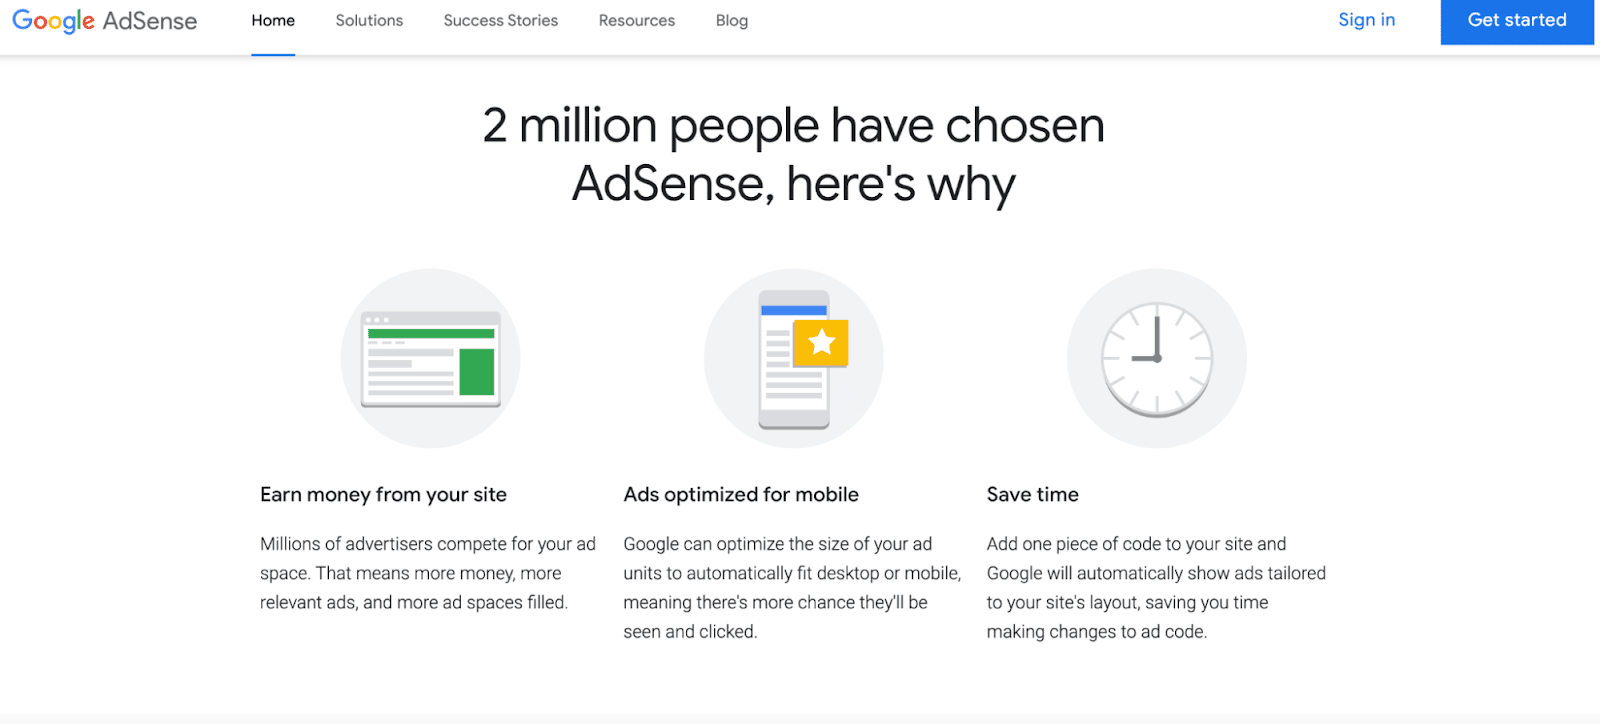Click the 'Earn money from your site' heading
Viewport: 1600px width, 724px height.
382,494
